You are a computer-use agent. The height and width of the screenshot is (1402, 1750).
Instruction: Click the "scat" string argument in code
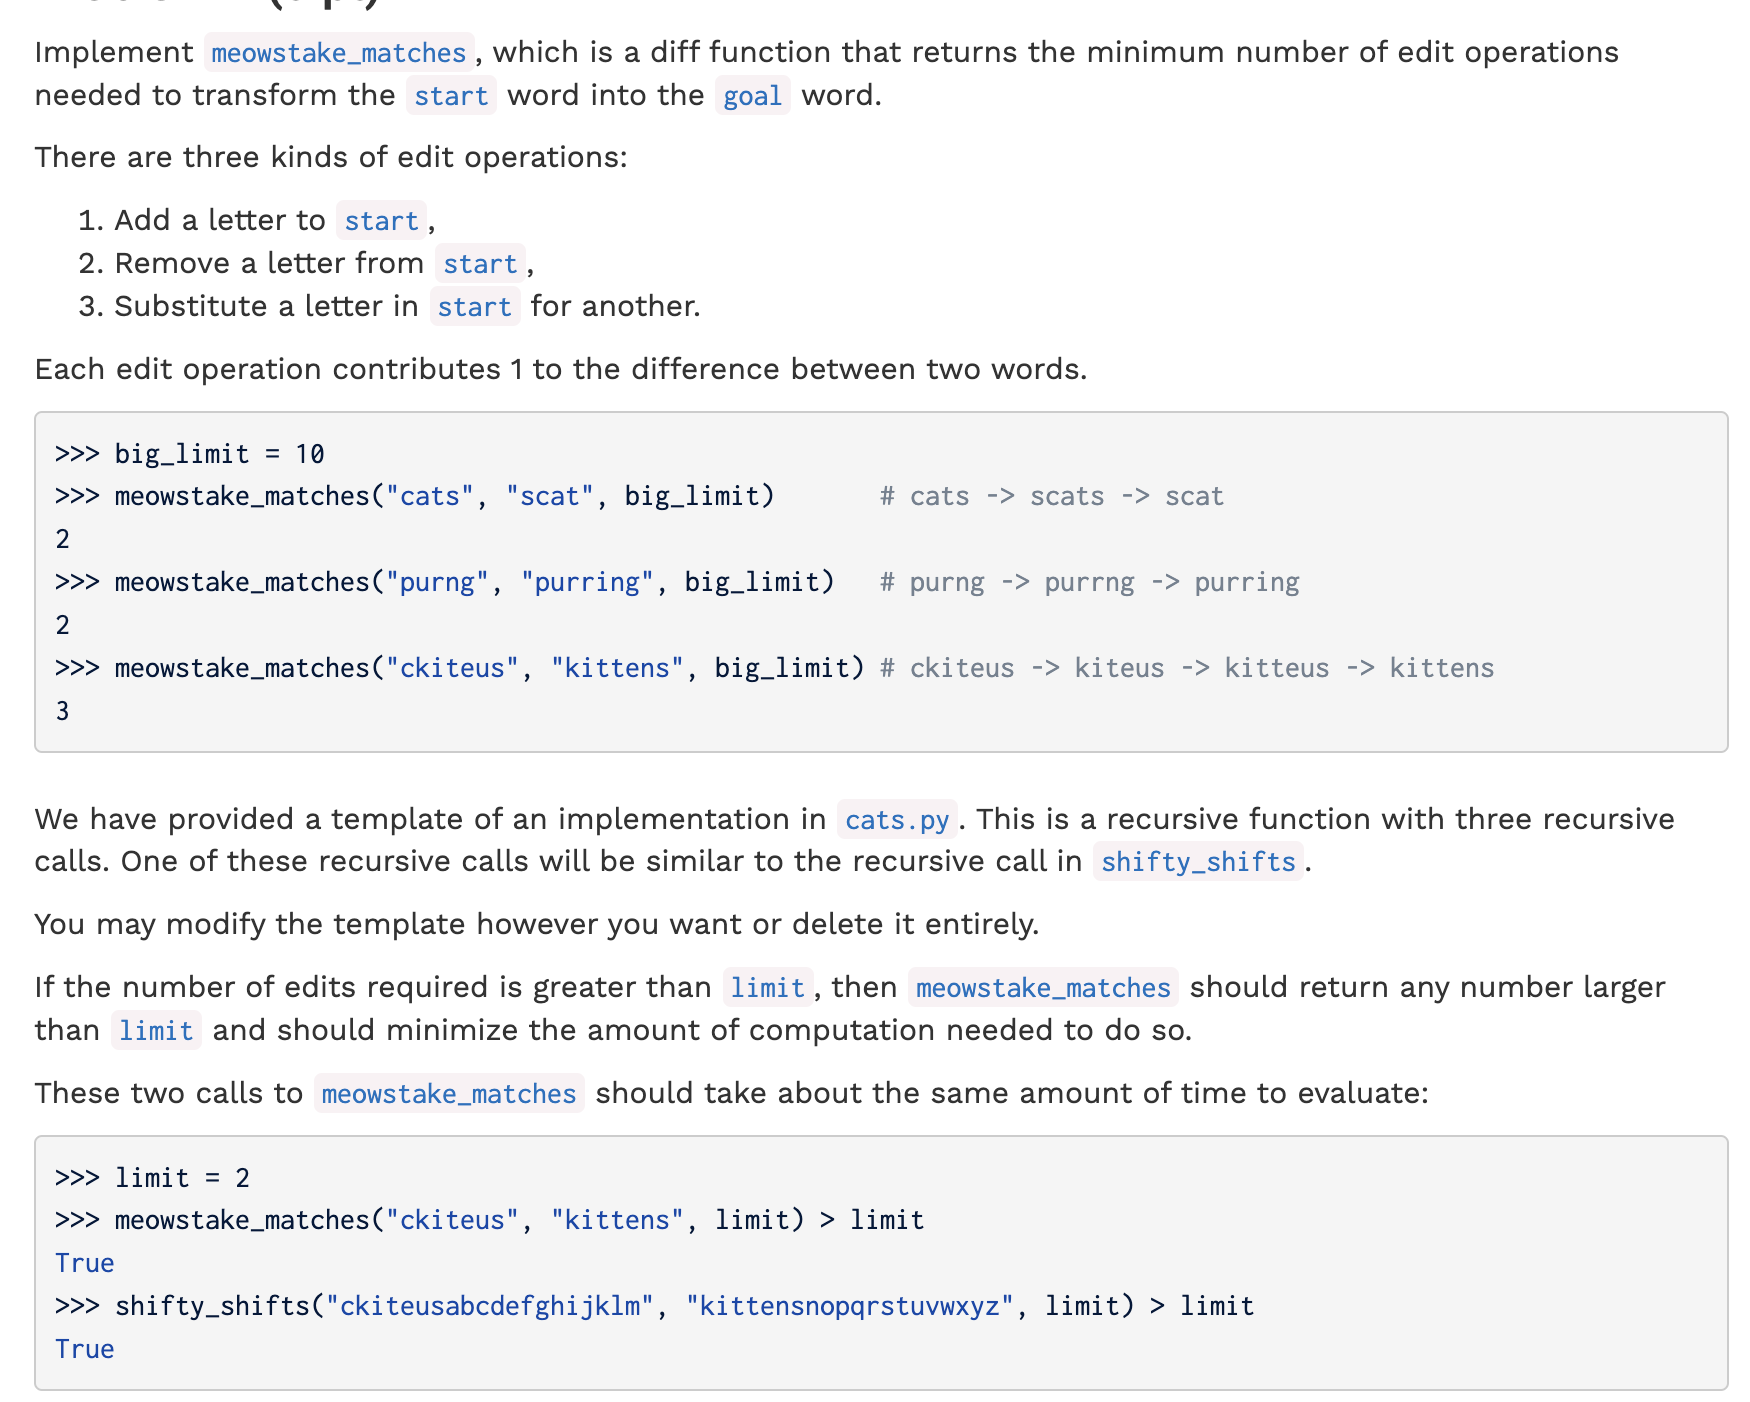click(x=549, y=497)
